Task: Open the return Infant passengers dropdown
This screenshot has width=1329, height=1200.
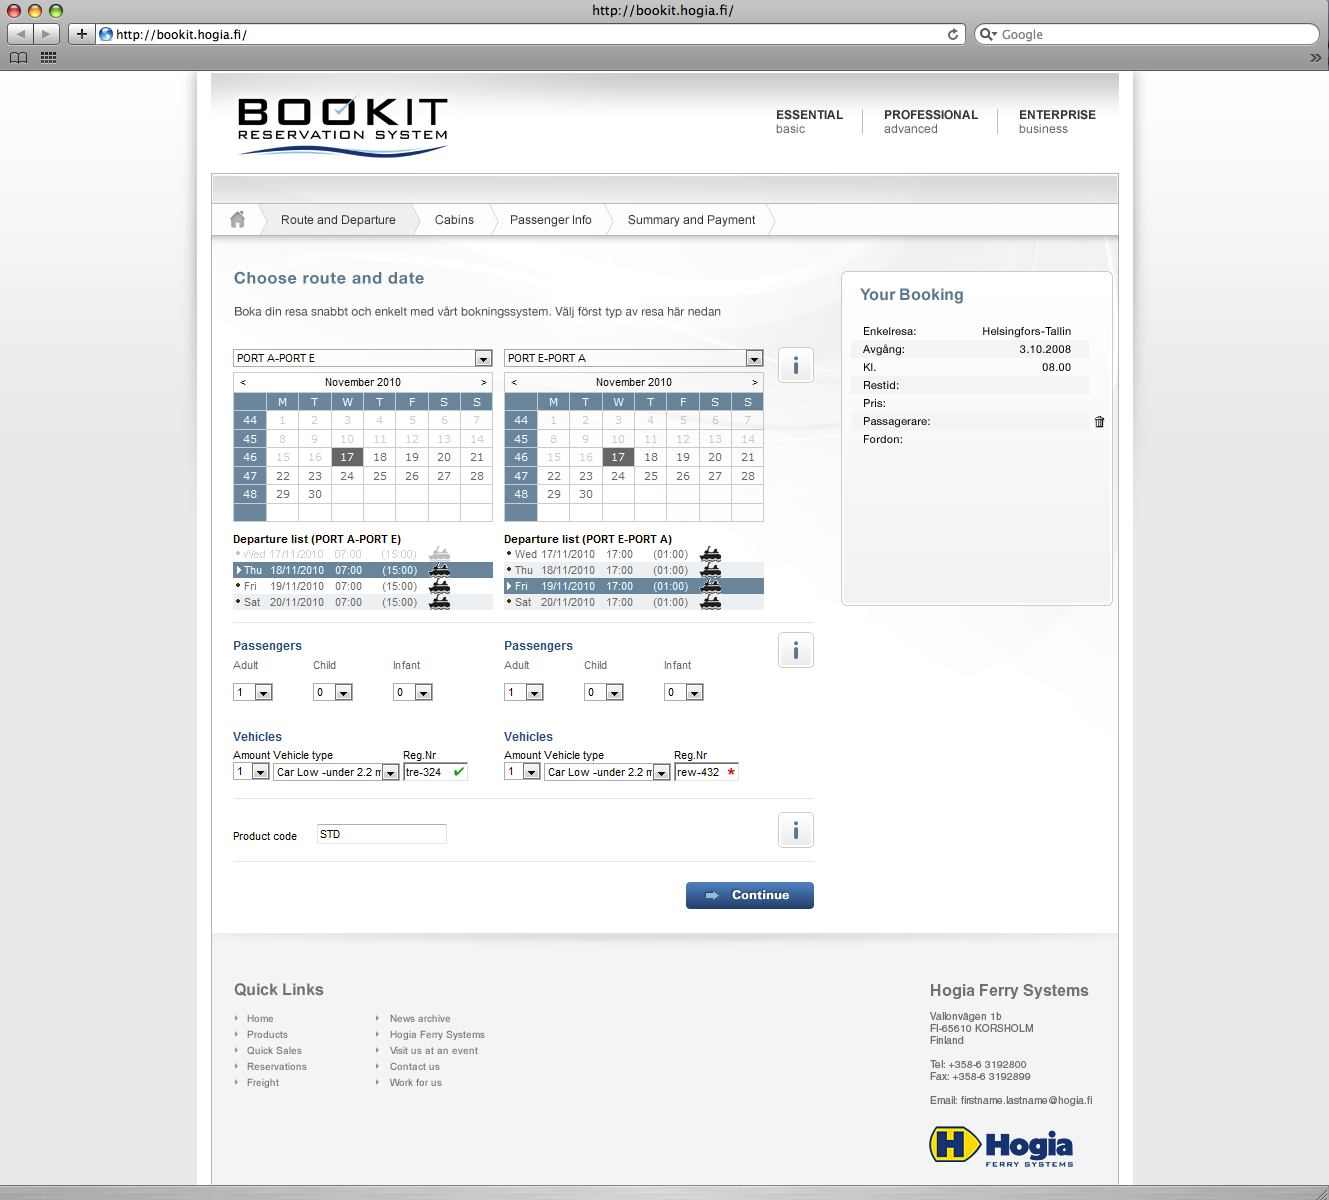Action: click(x=684, y=692)
